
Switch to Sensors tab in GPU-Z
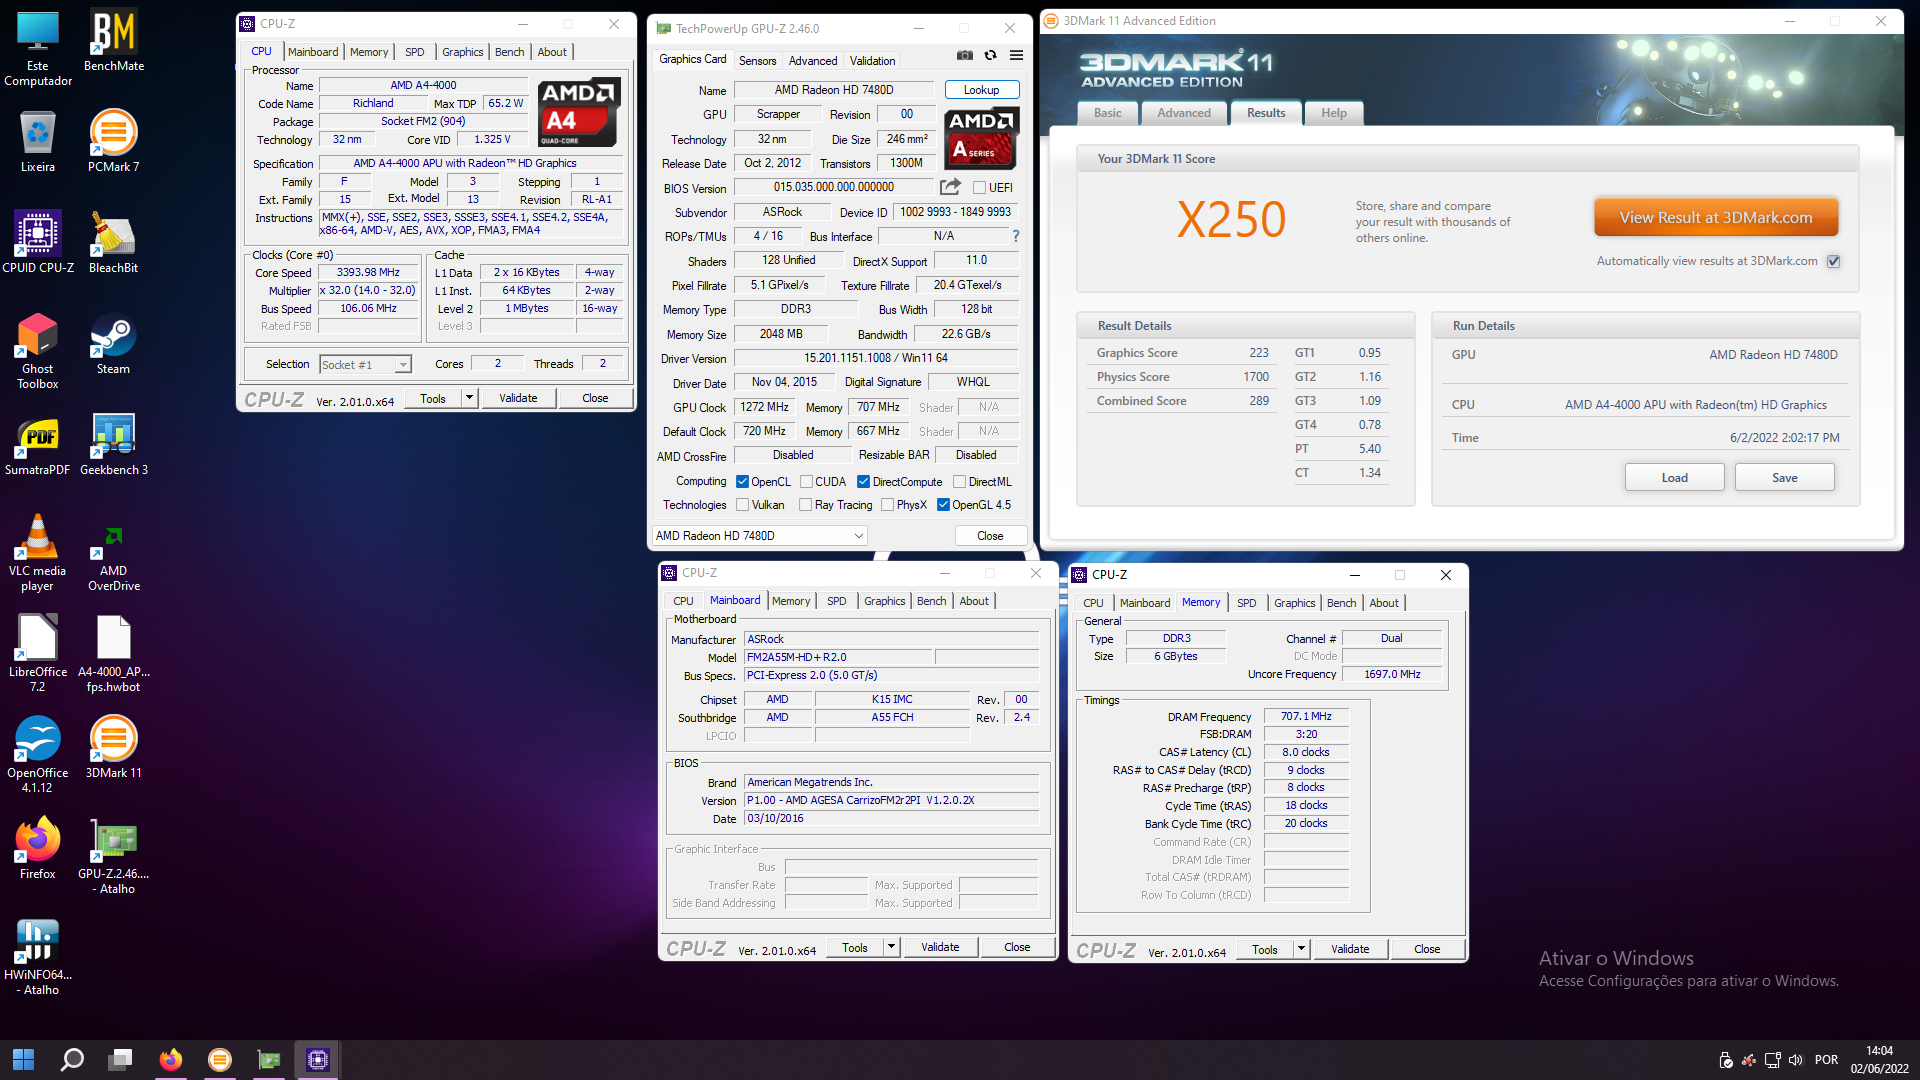pos(757,61)
